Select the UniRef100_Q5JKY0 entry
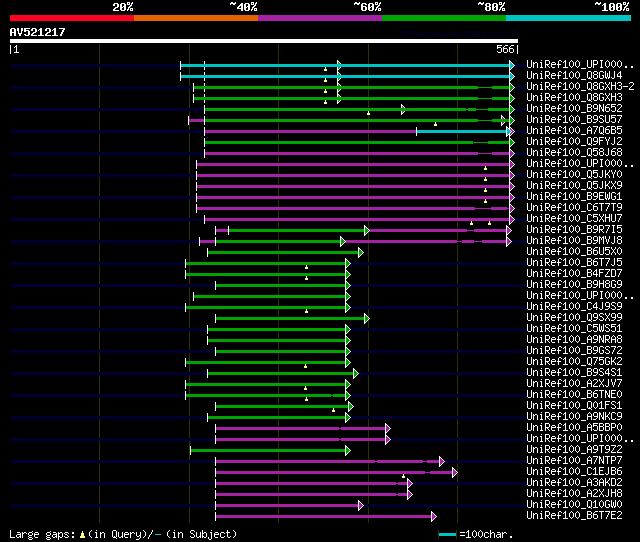This screenshot has height=542, width=640. 574,175
